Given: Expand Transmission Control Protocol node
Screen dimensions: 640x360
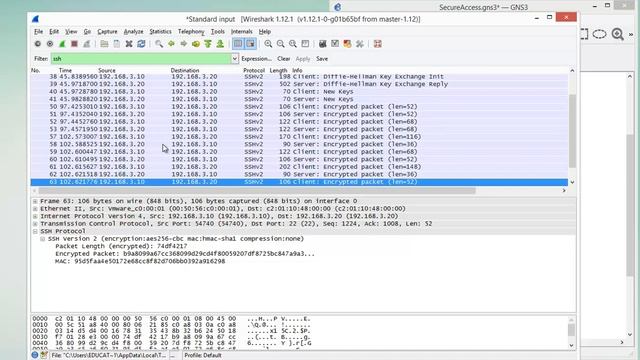Looking at the screenshot, I should 35,224.
